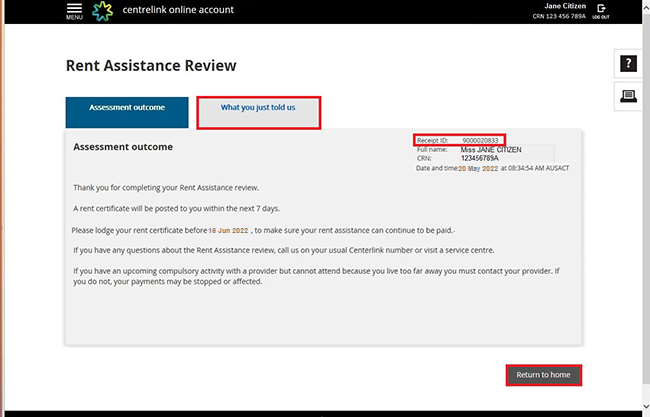650x417 pixels.
Task: Click the Centrelink star logo
Action: [102, 11]
